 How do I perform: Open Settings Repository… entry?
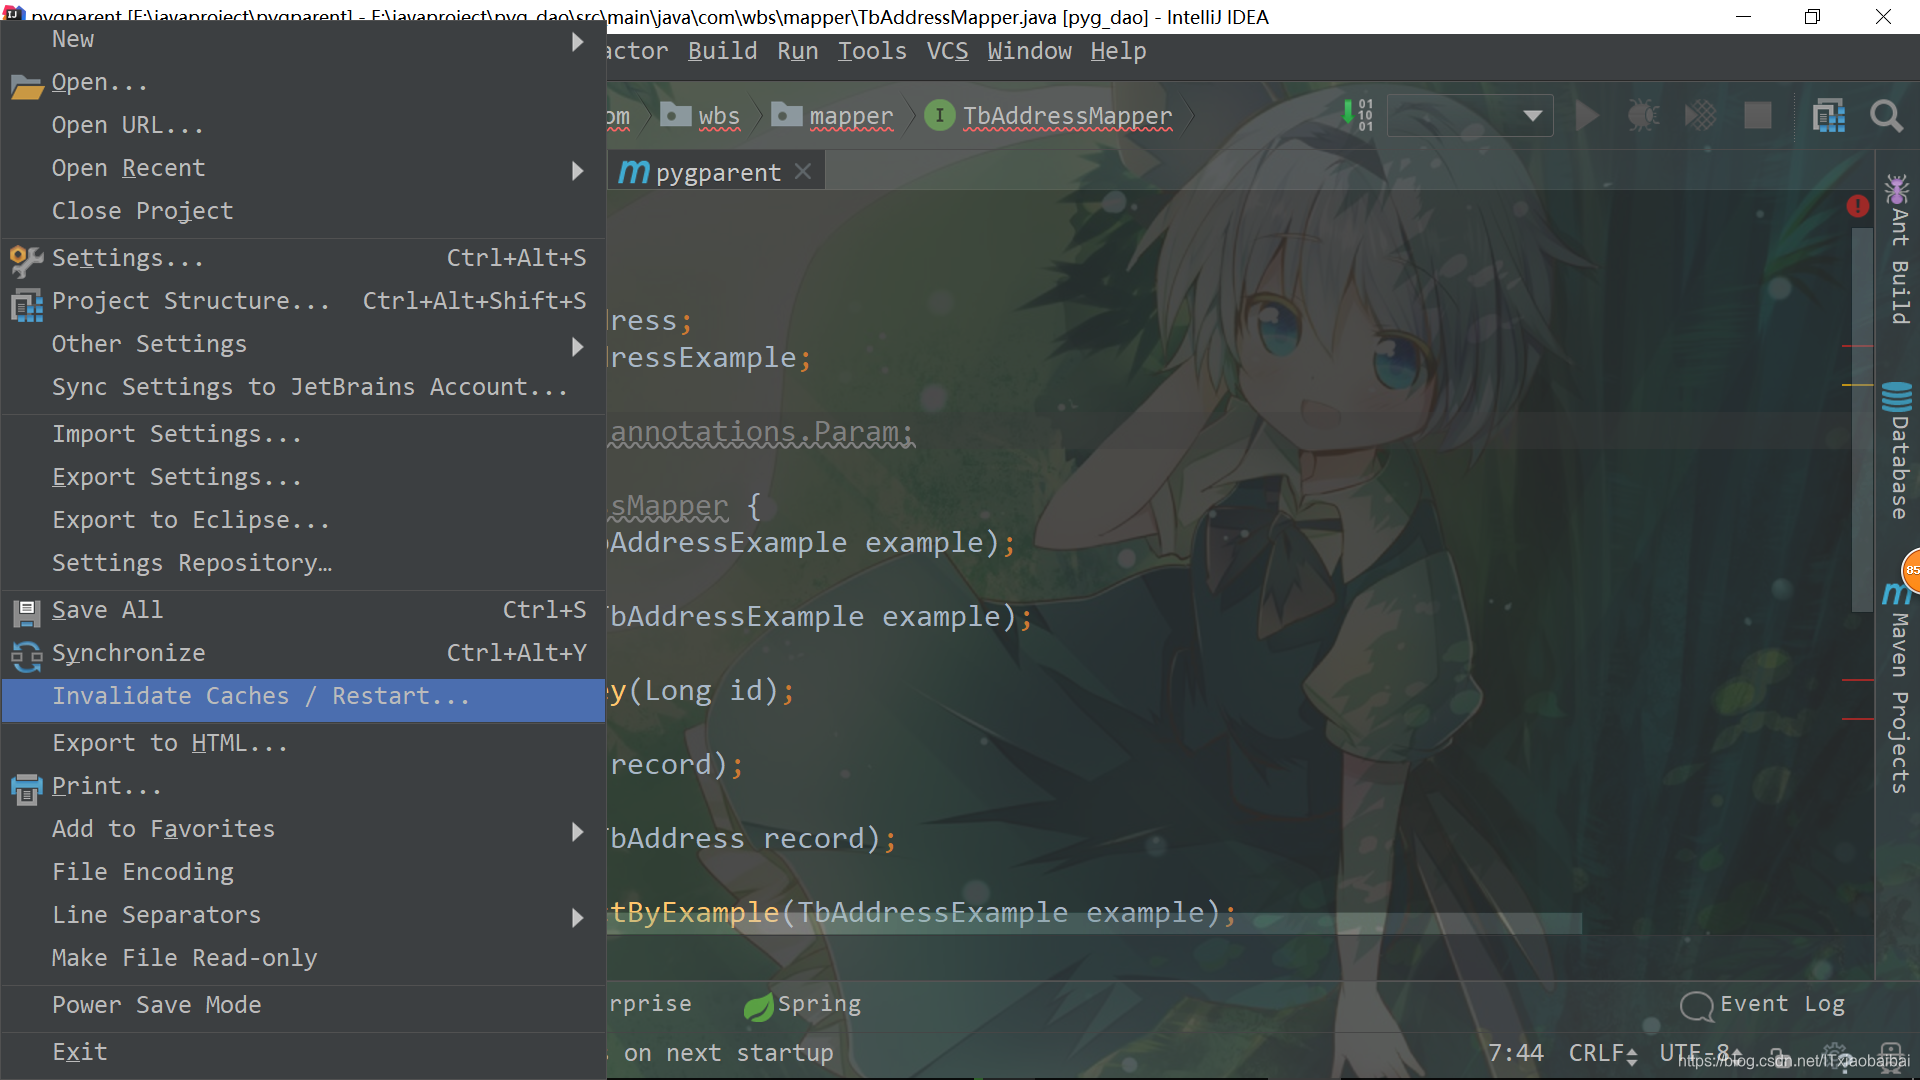click(x=303, y=563)
